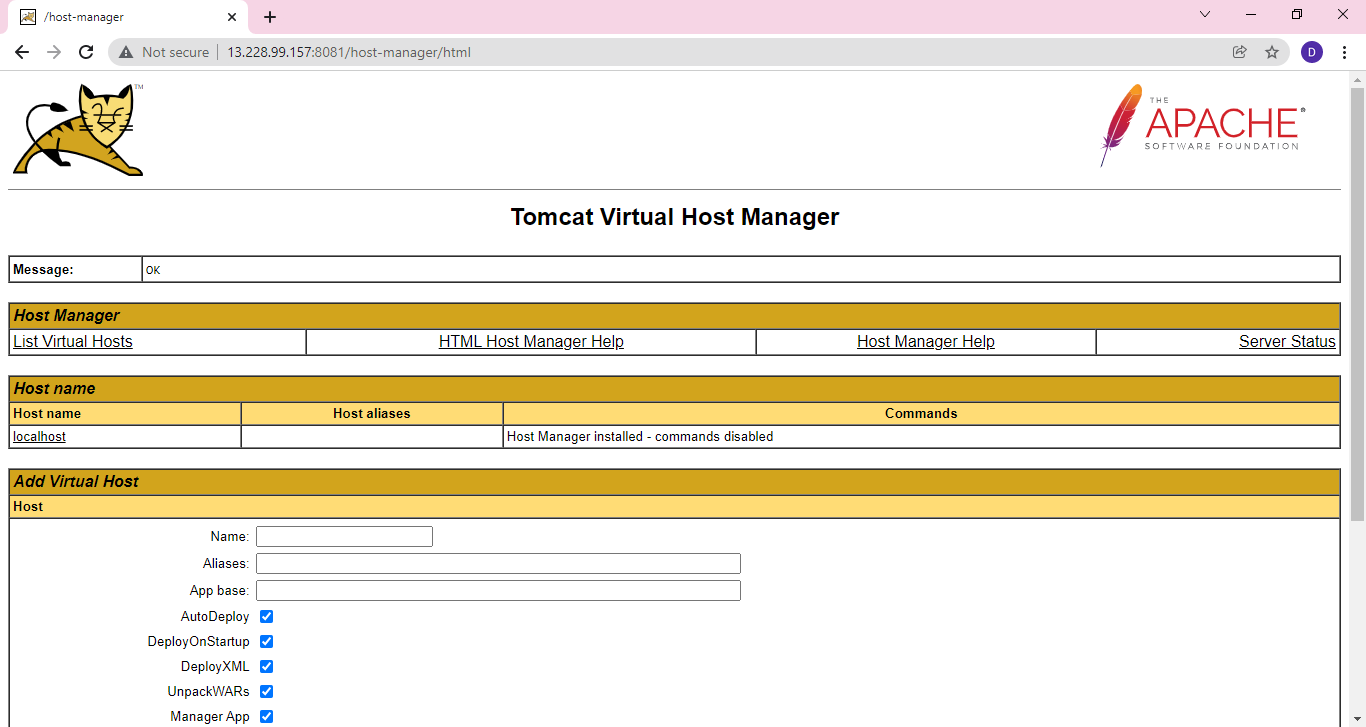Open a new browser tab
1366x727 pixels.
click(270, 17)
